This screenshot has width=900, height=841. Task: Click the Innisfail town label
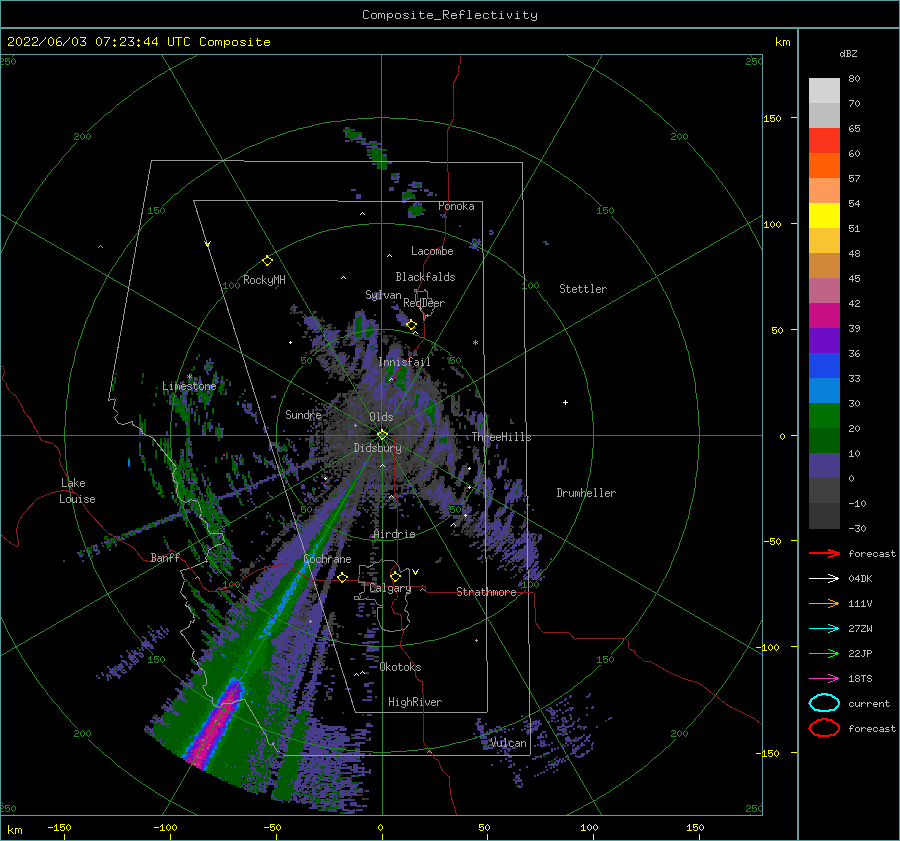[x=404, y=362]
